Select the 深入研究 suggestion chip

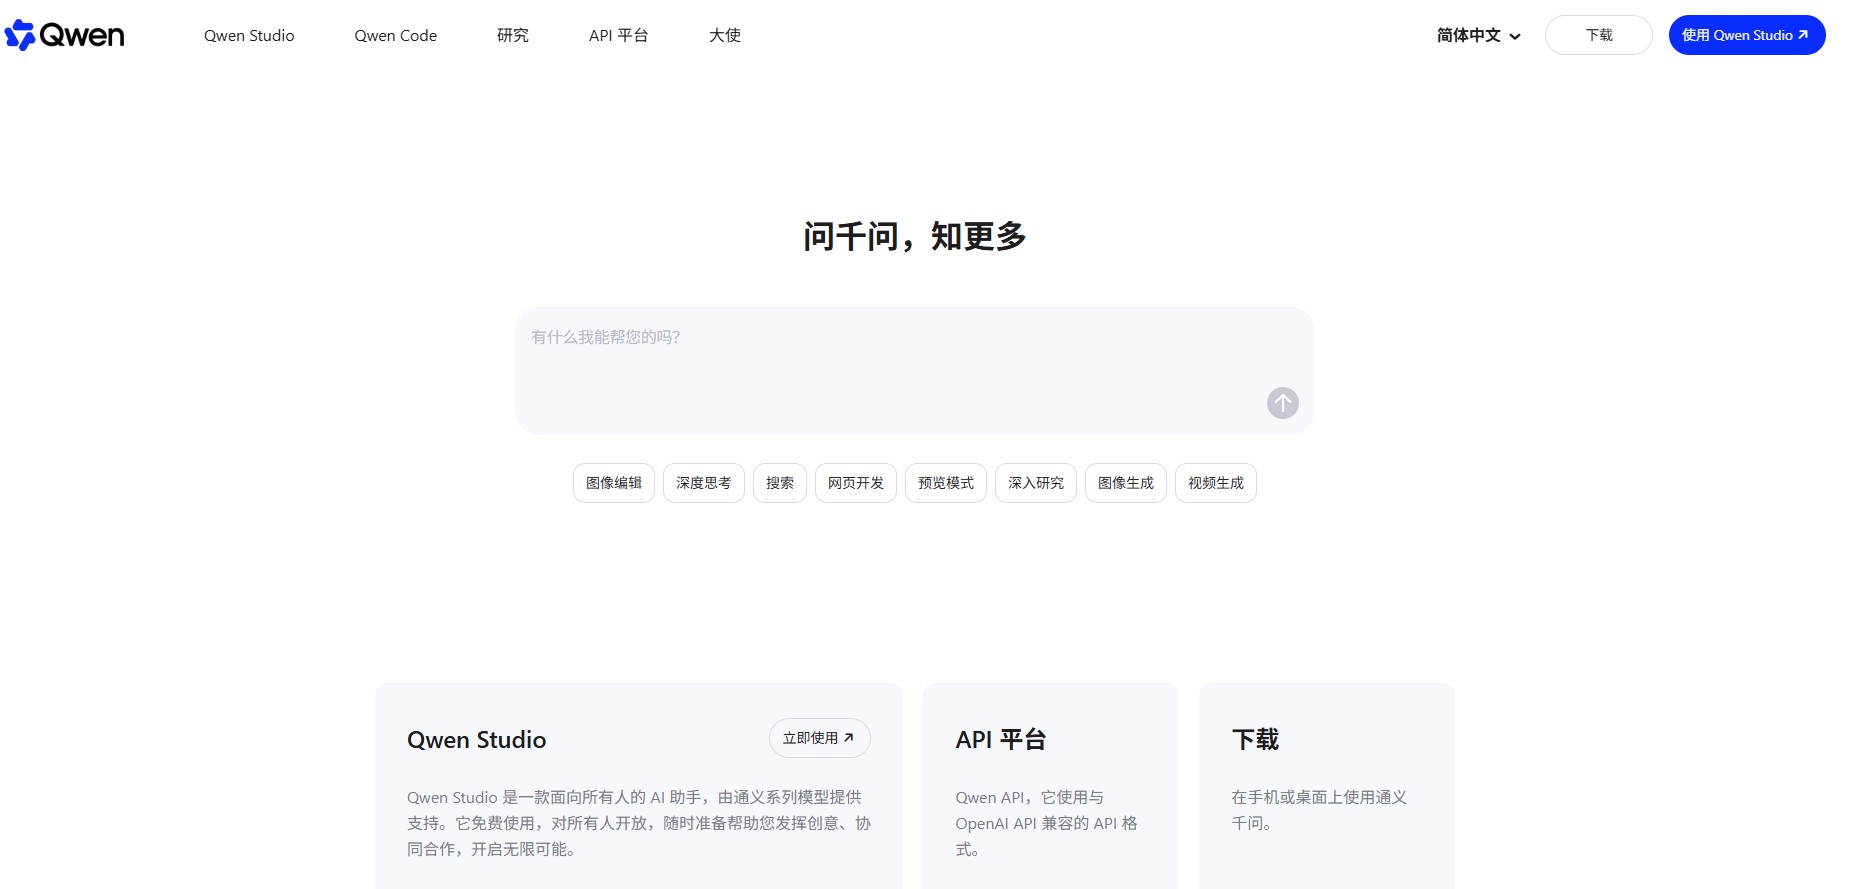pos(1036,483)
